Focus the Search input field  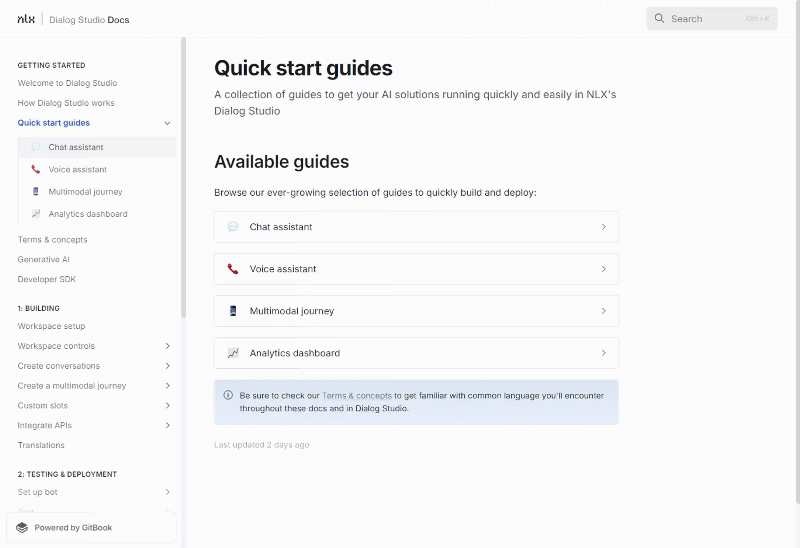pos(712,19)
